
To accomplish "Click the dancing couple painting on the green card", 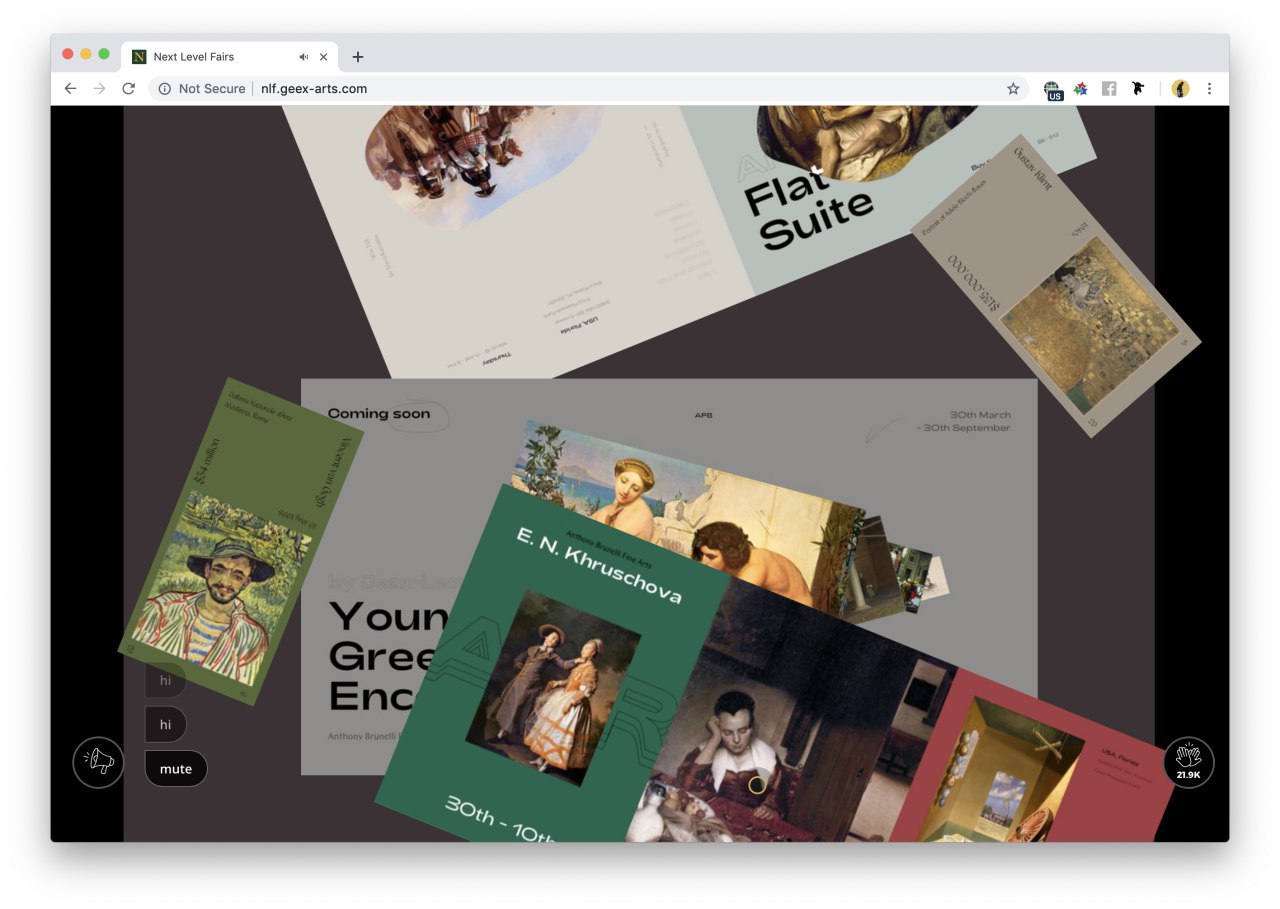I will (553, 686).
